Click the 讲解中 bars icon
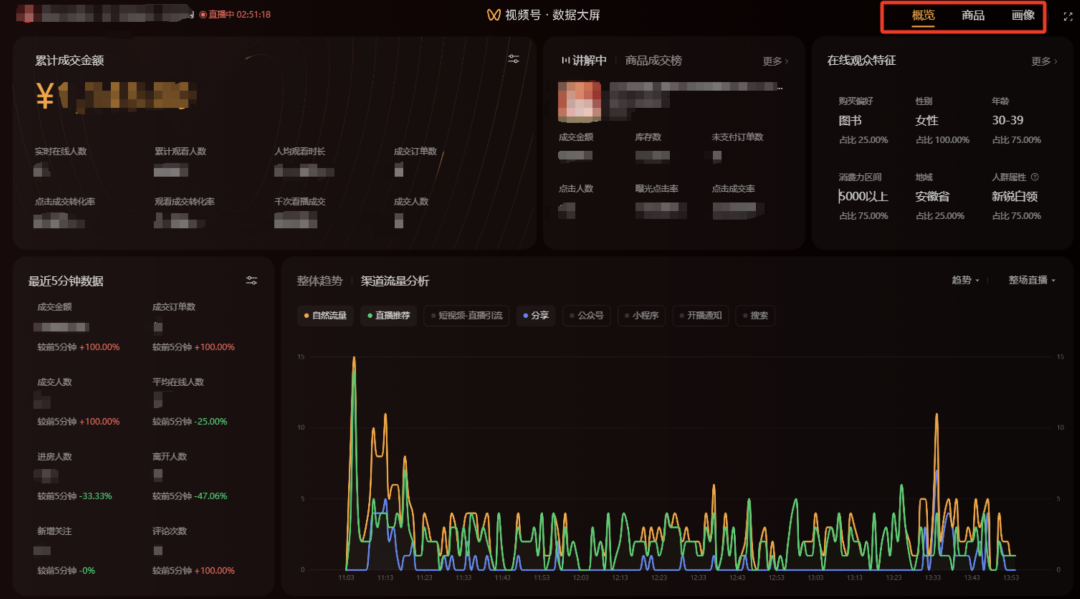This screenshot has width=1080, height=599. point(565,61)
